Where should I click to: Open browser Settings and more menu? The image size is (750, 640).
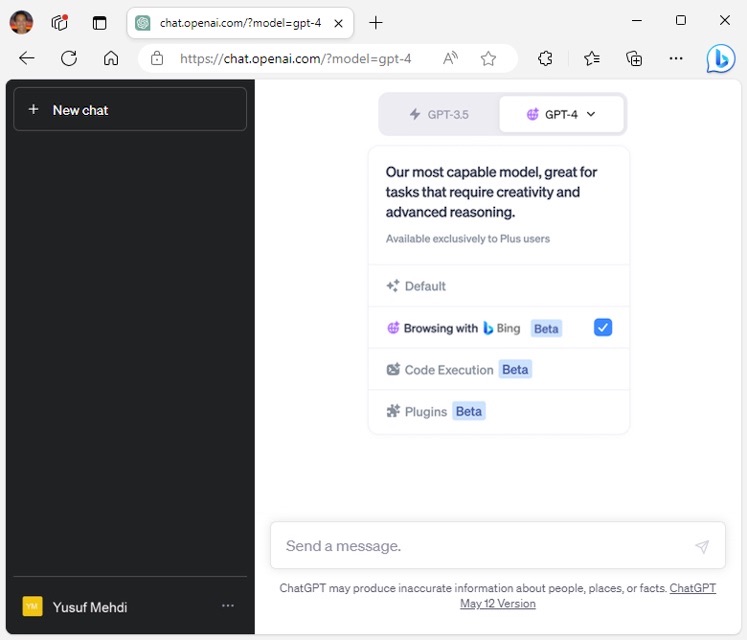click(676, 59)
